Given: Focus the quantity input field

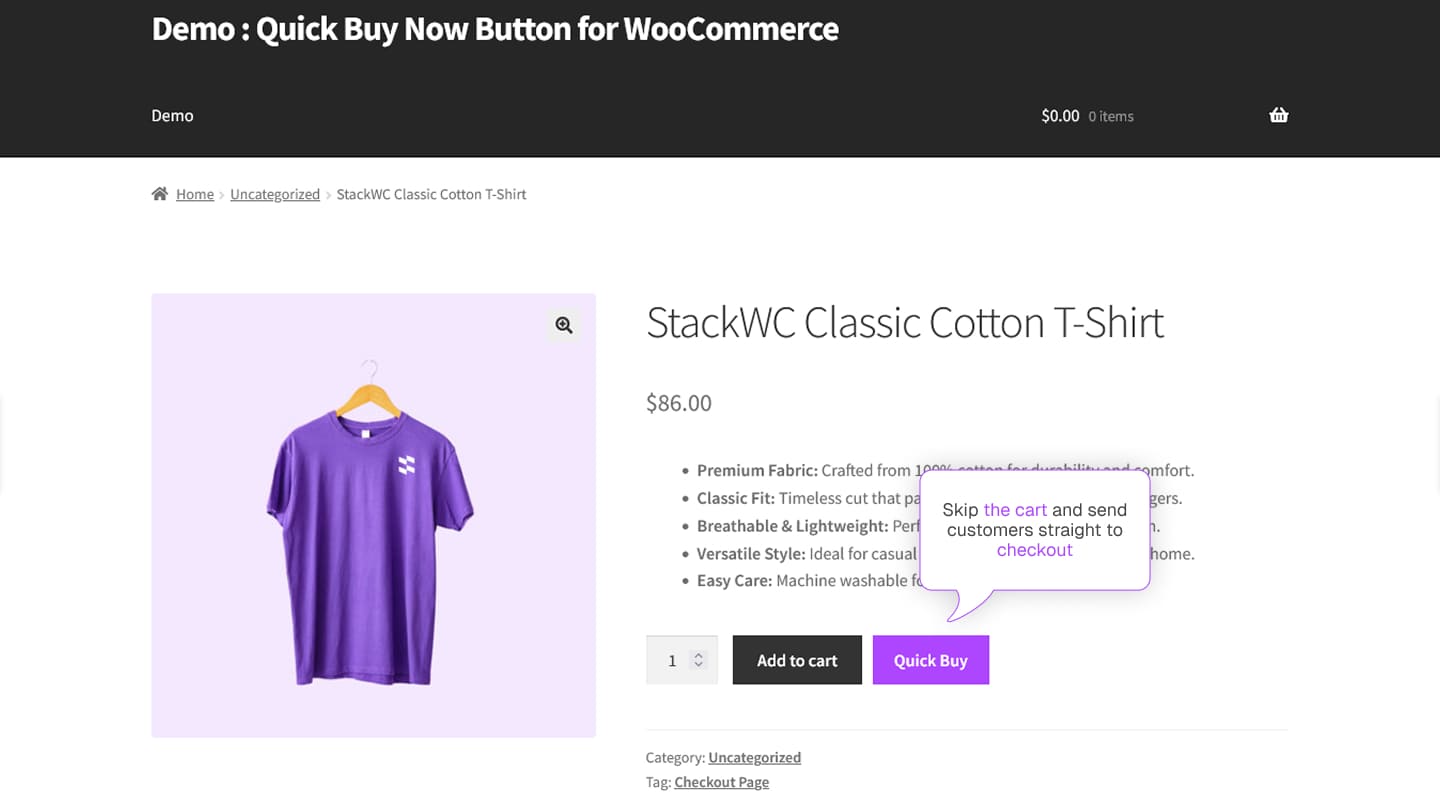Looking at the screenshot, I should pos(671,660).
